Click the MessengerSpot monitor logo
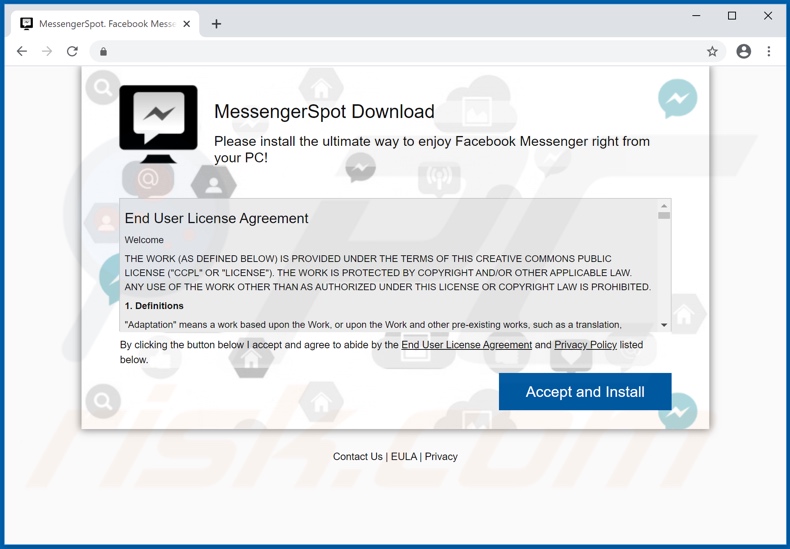Image resolution: width=790 pixels, height=549 pixels. [158, 124]
